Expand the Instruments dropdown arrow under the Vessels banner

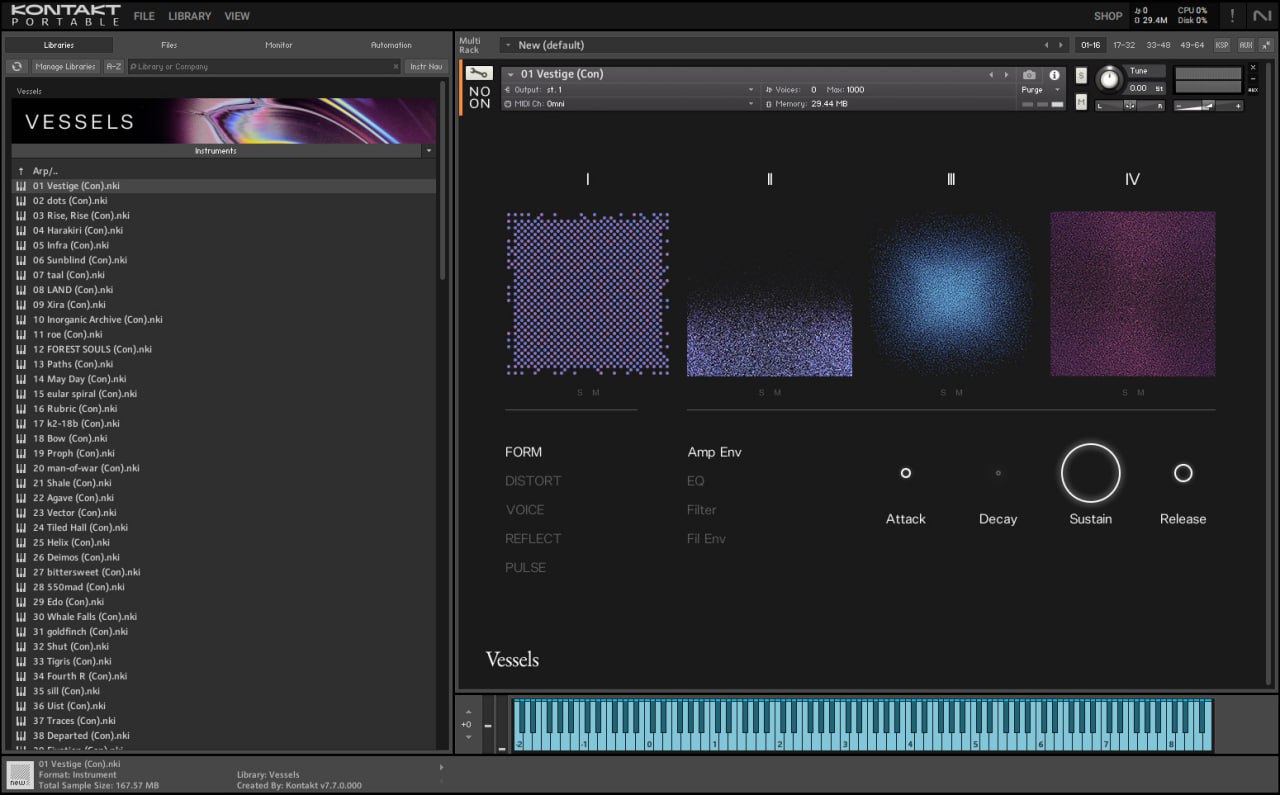pyautogui.click(x=429, y=151)
